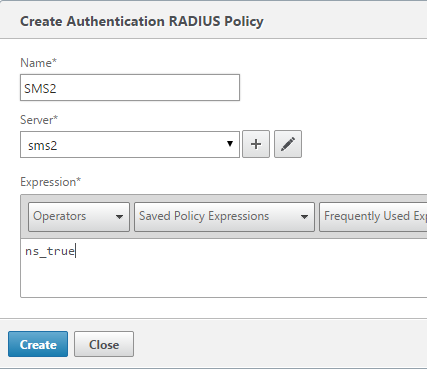427x377 pixels.
Task: Open the Server dropdown showing sms2
Action: pos(130,145)
